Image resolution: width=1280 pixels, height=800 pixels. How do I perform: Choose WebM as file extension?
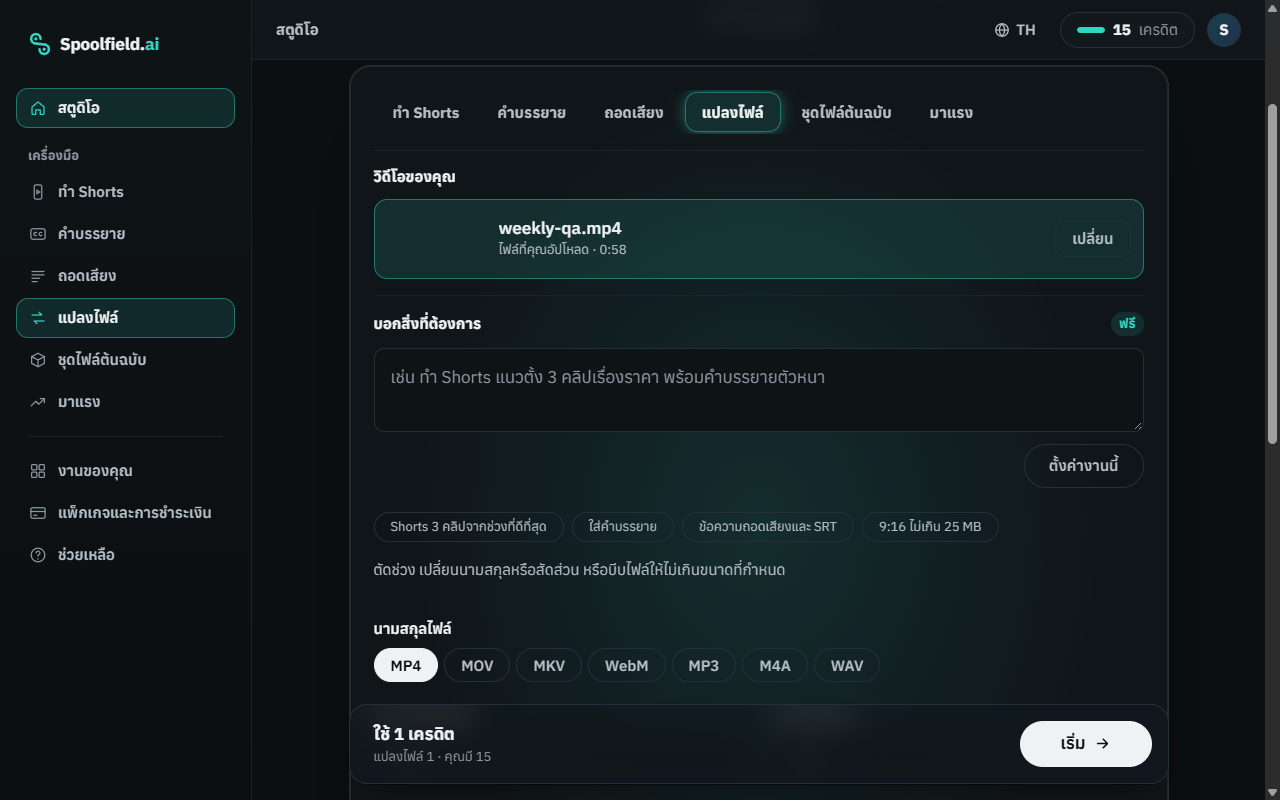point(627,666)
